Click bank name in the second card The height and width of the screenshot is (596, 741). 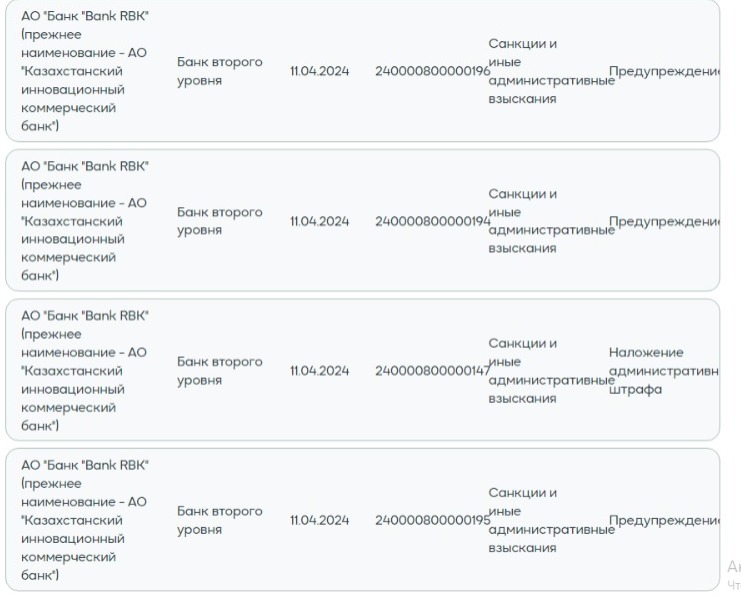(x=85, y=221)
